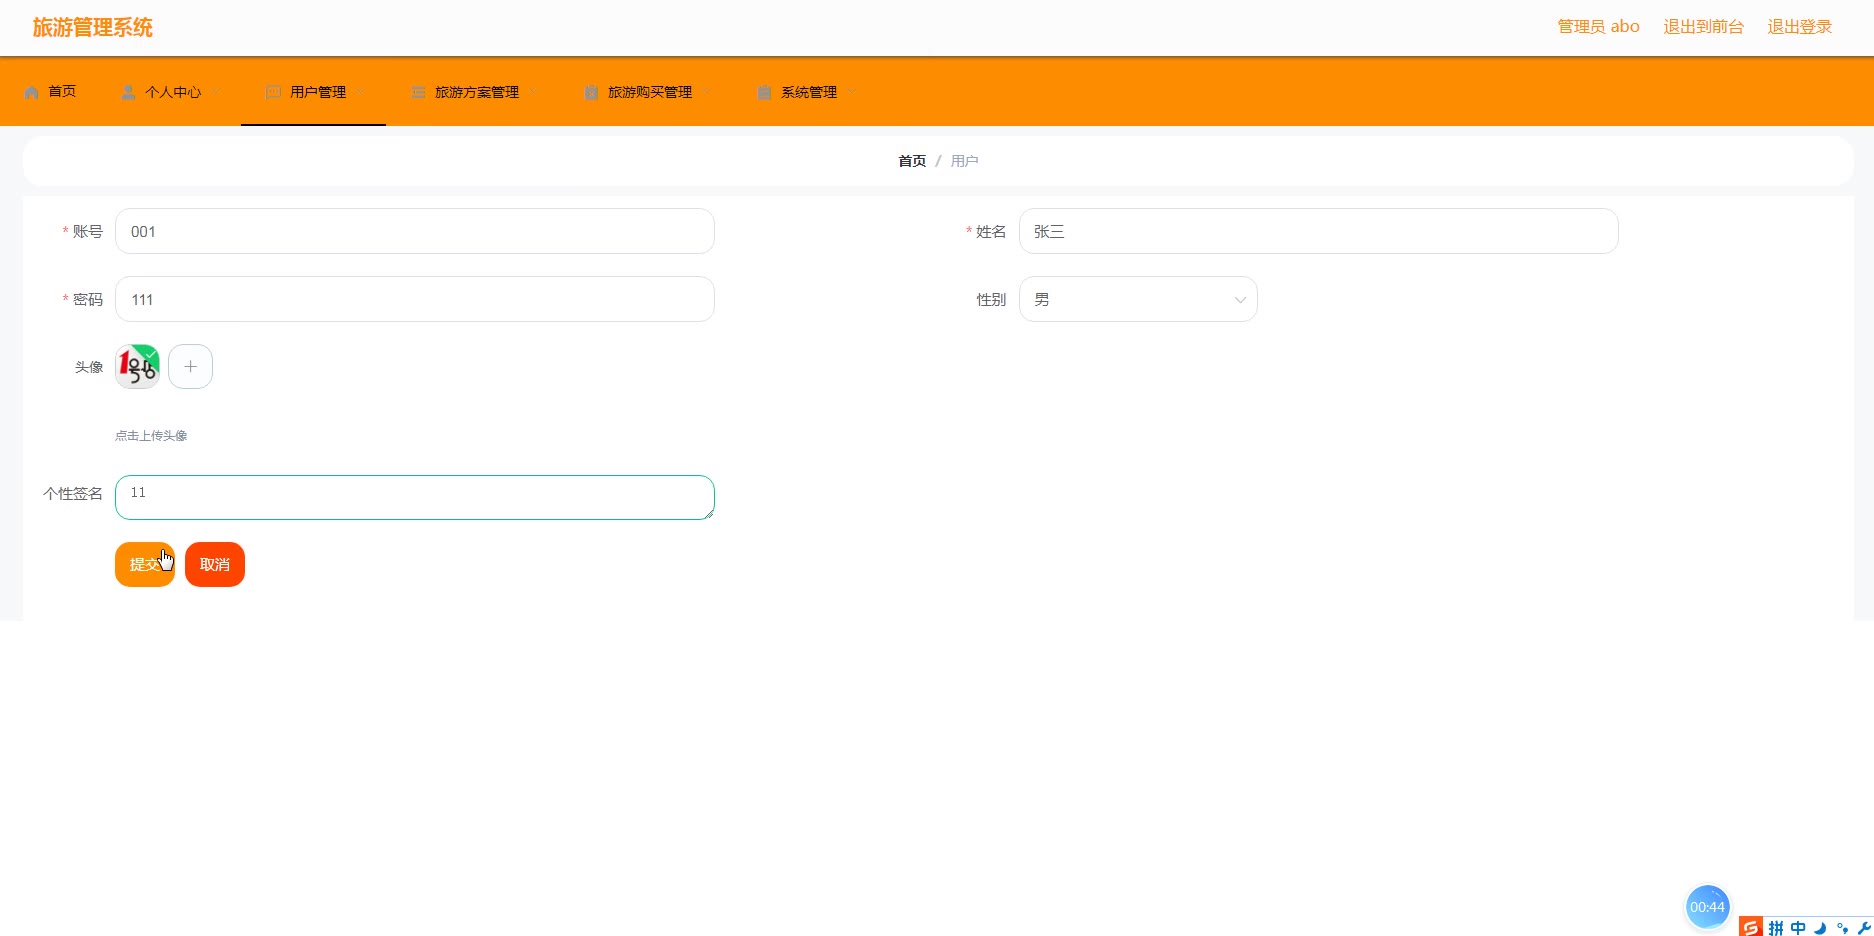Click the home icon beside 首页
The image size is (1874, 936).
(x=32, y=92)
